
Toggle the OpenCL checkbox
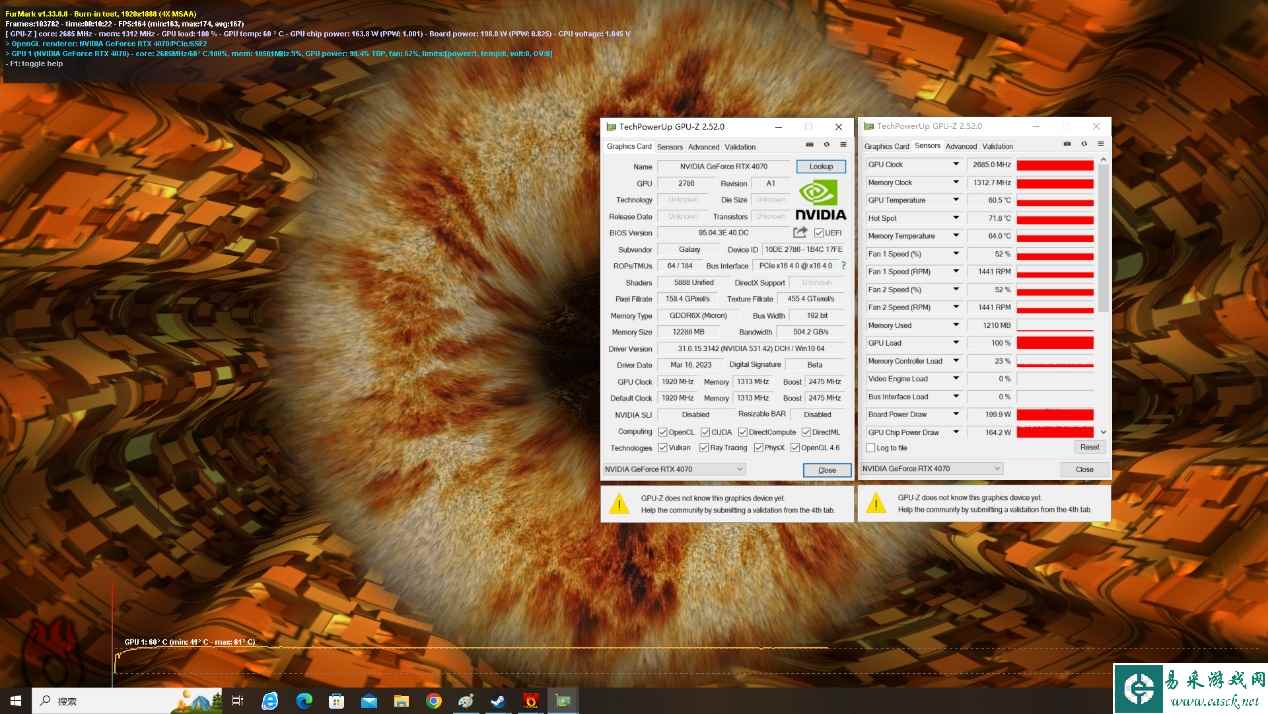[x=662, y=432]
